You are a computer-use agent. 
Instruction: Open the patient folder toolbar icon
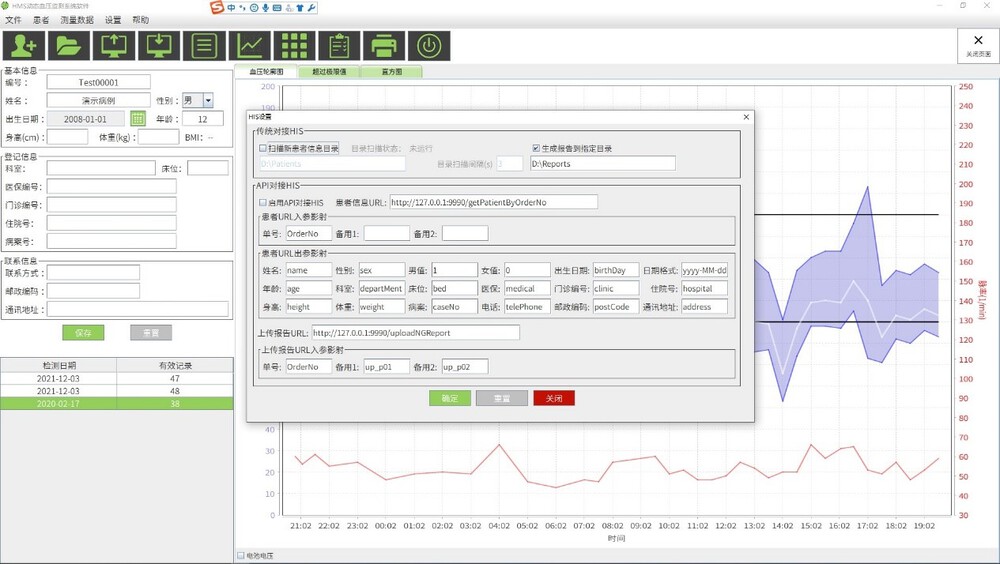(x=68, y=46)
